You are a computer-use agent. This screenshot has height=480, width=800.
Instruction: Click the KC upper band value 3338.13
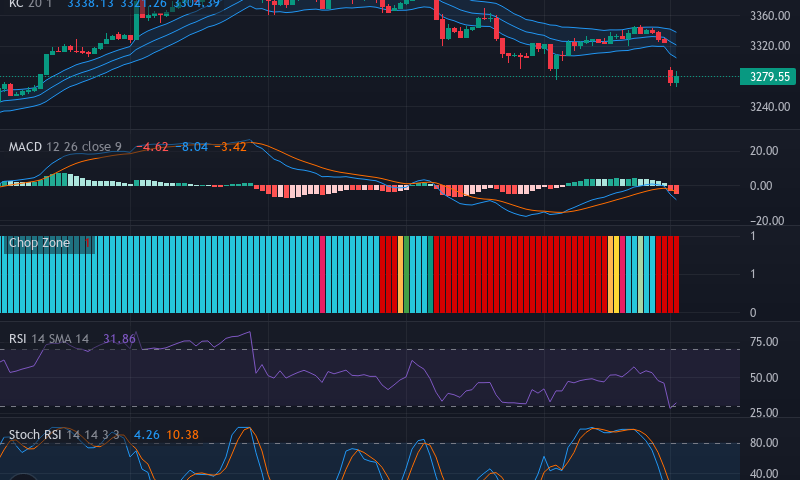point(90,4)
